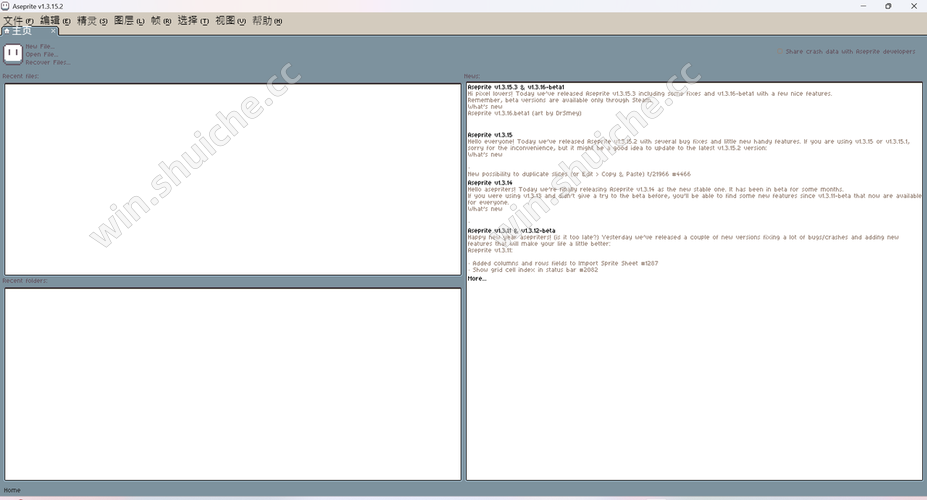The height and width of the screenshot is (500, 927).
Task: Open the Aseprite v1.3.15.3 & v1.3.16-beta1 news headline
Action: click(x=516, y=87)
